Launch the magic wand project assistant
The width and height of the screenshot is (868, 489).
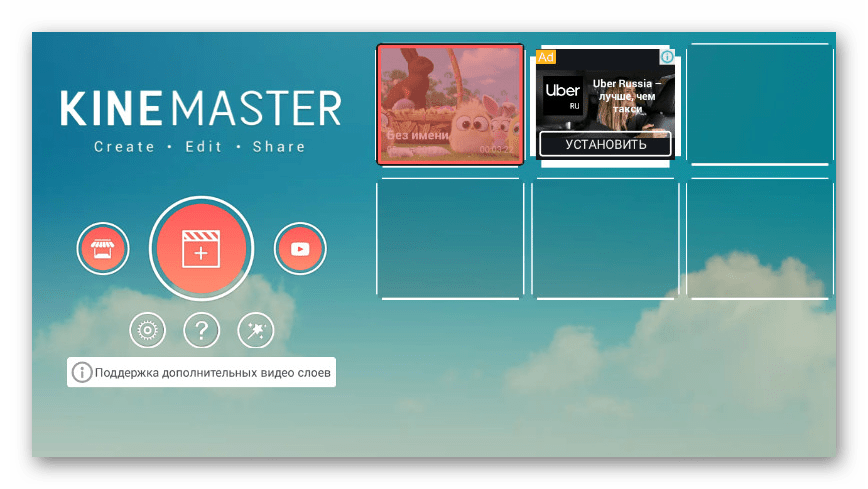tap(255, 330)
